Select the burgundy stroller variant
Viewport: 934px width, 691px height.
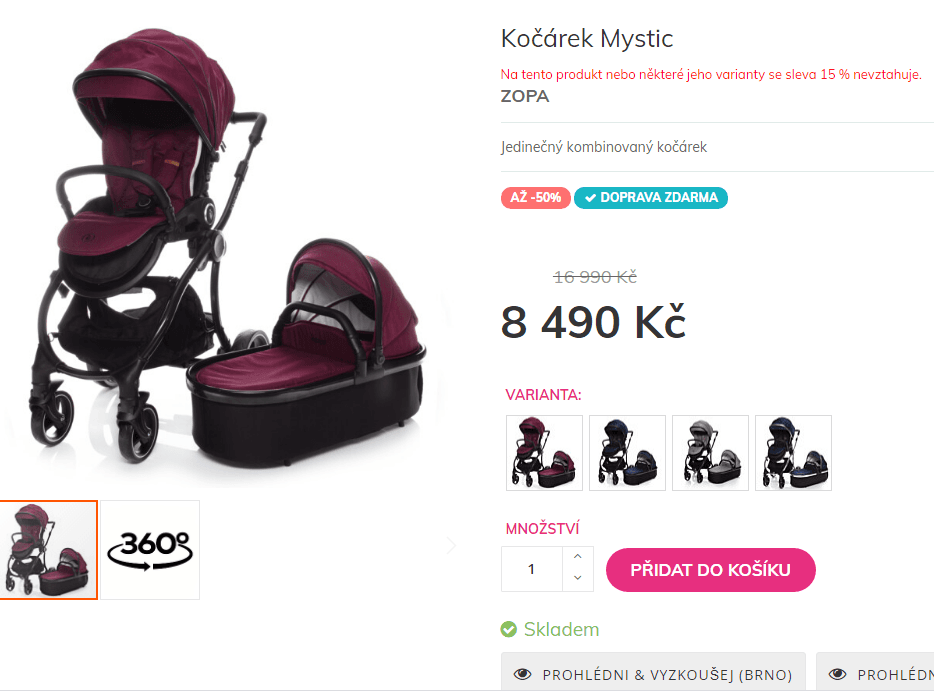pos(544,453)
